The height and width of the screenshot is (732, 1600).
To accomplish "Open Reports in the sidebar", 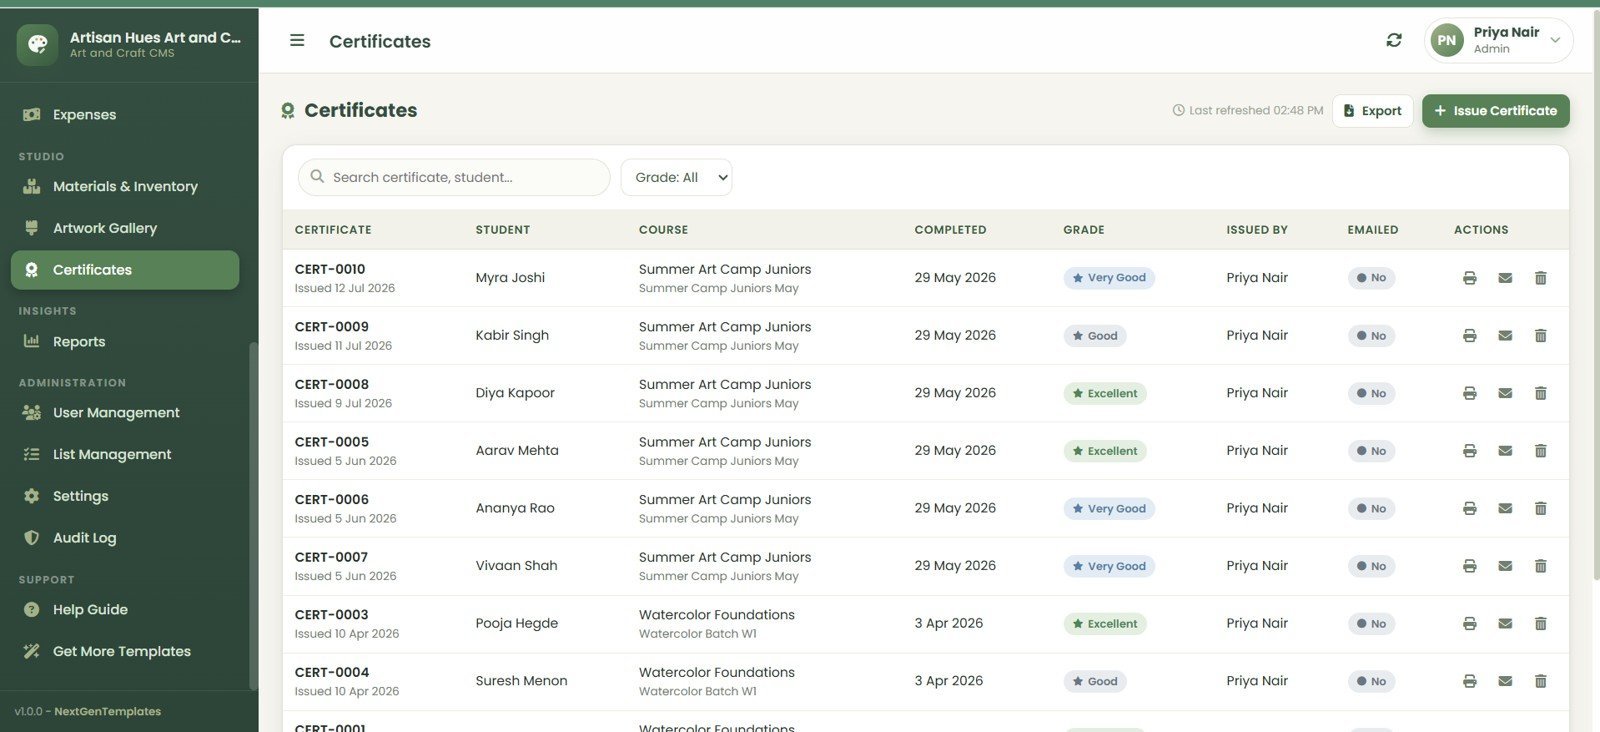I will tap(125, 341).
